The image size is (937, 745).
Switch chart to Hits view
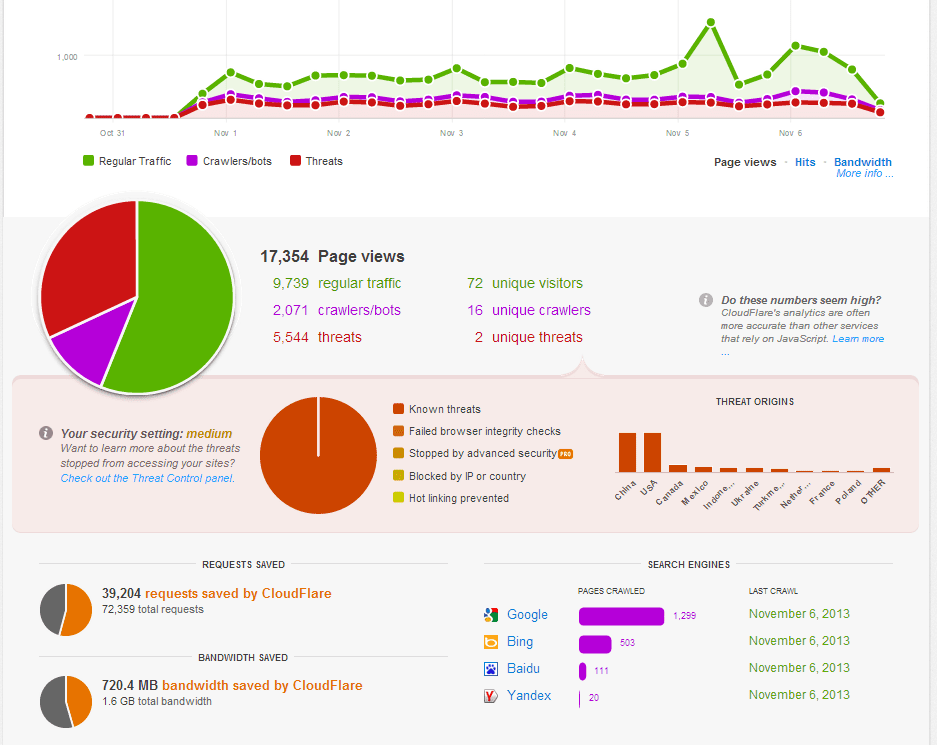tap(805, 162)
